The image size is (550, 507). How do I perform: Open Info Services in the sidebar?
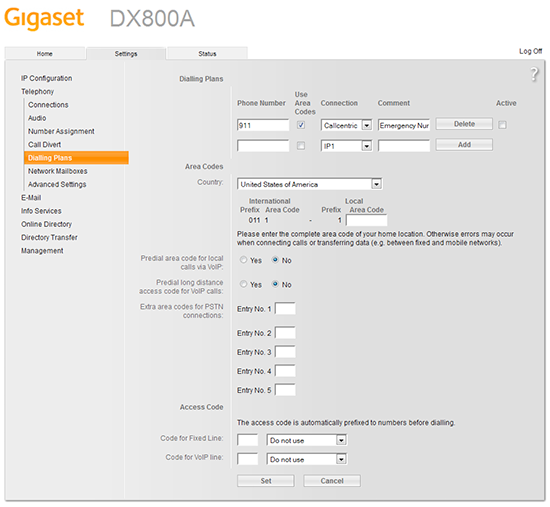point(41,211)
